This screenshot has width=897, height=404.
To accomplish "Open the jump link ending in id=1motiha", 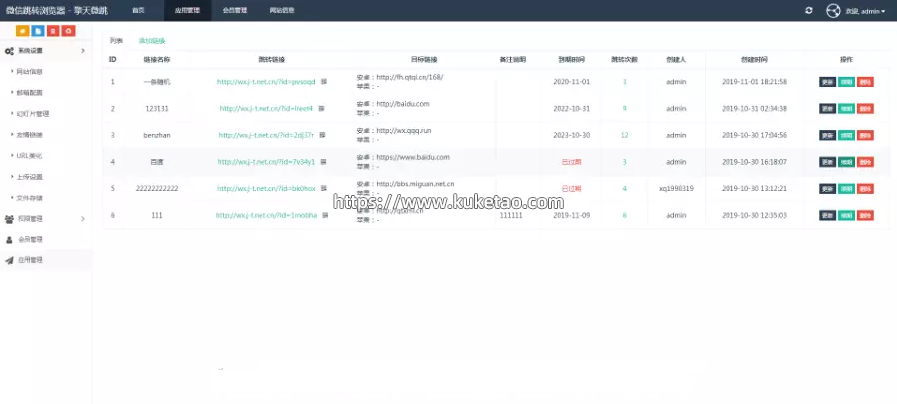I will pyautogui.click(x=266, y=215).
